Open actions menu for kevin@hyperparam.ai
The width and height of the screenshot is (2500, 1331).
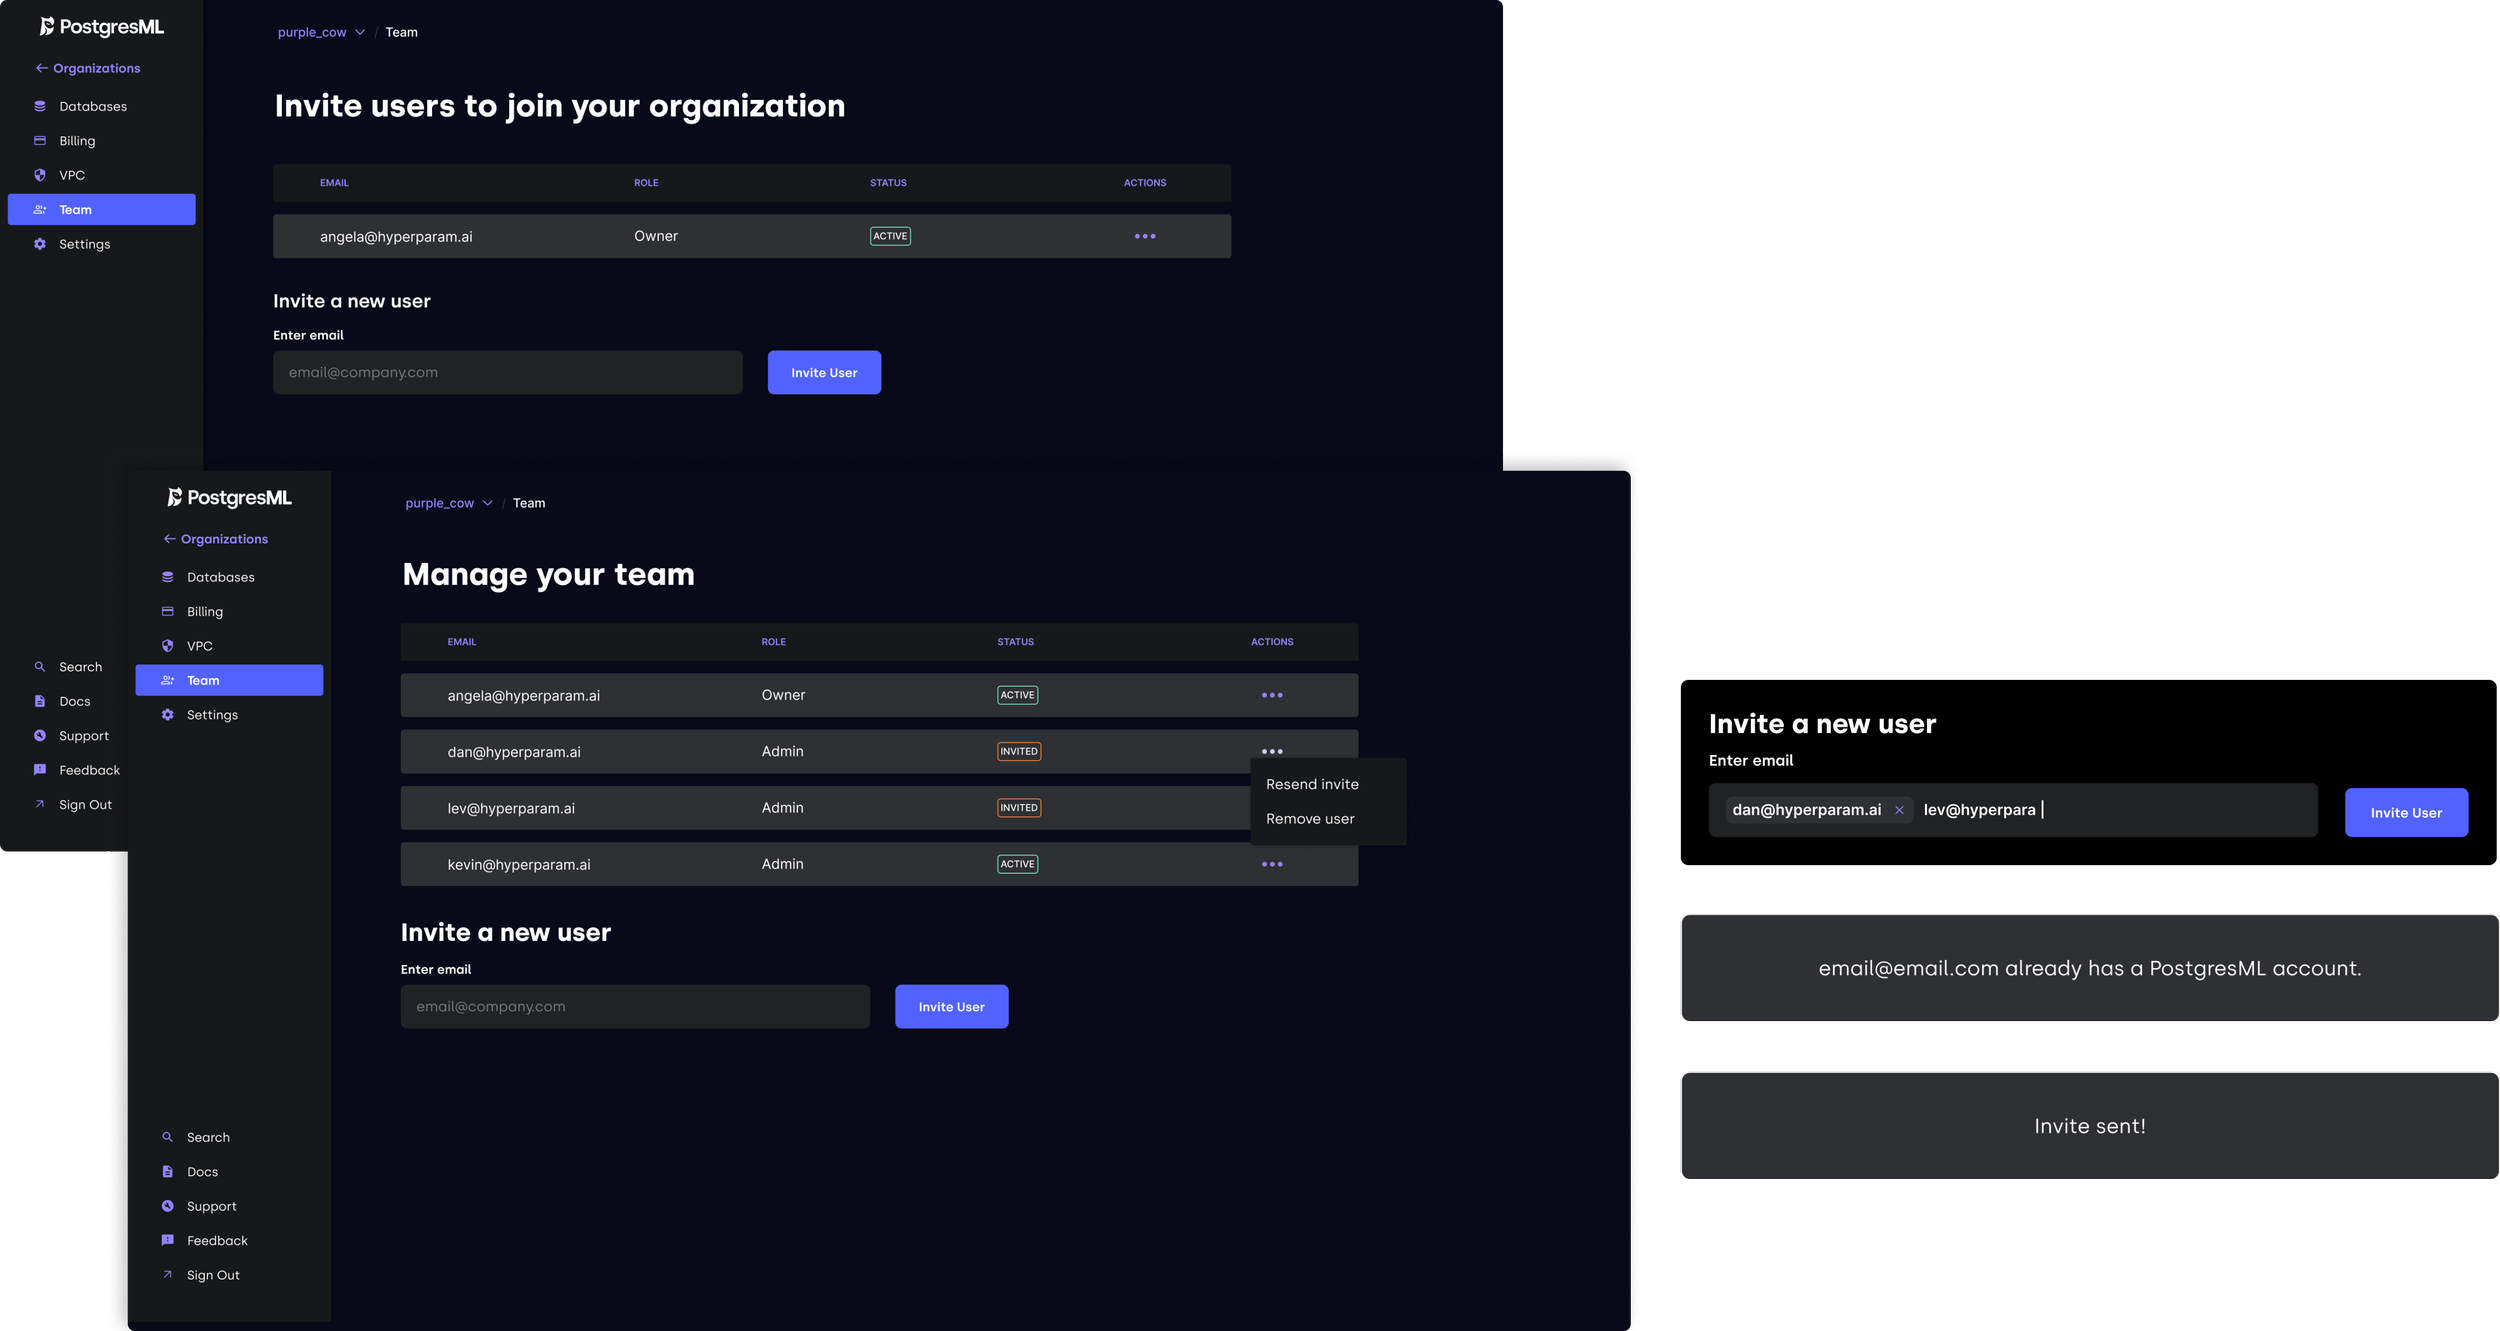[1271, 864]
